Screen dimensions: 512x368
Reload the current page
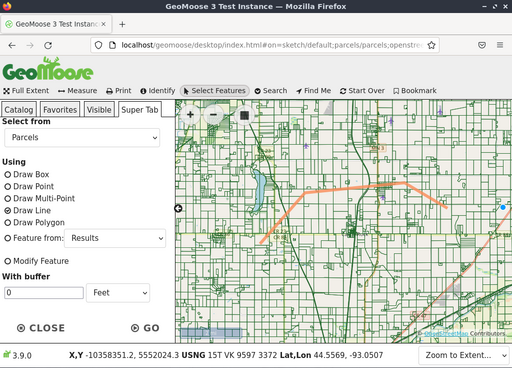[48, 45]
